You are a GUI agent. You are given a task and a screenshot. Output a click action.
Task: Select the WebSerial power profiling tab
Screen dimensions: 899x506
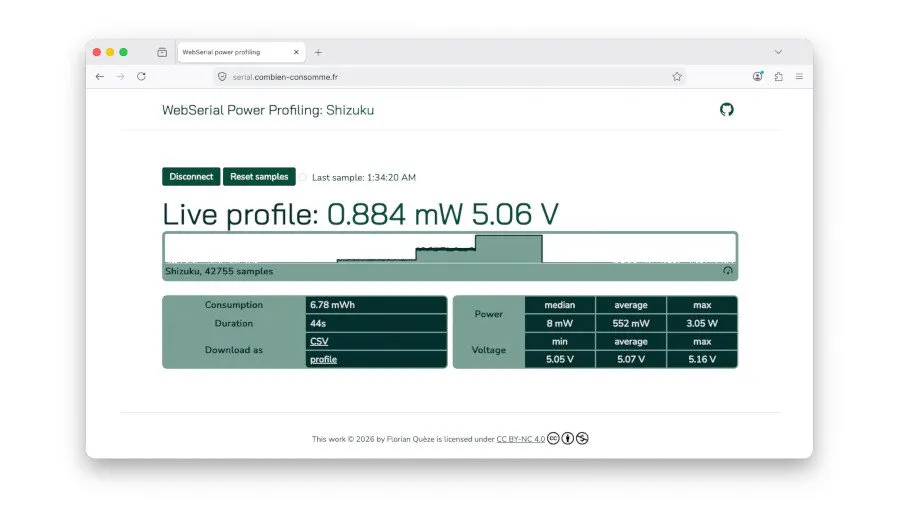241,52
